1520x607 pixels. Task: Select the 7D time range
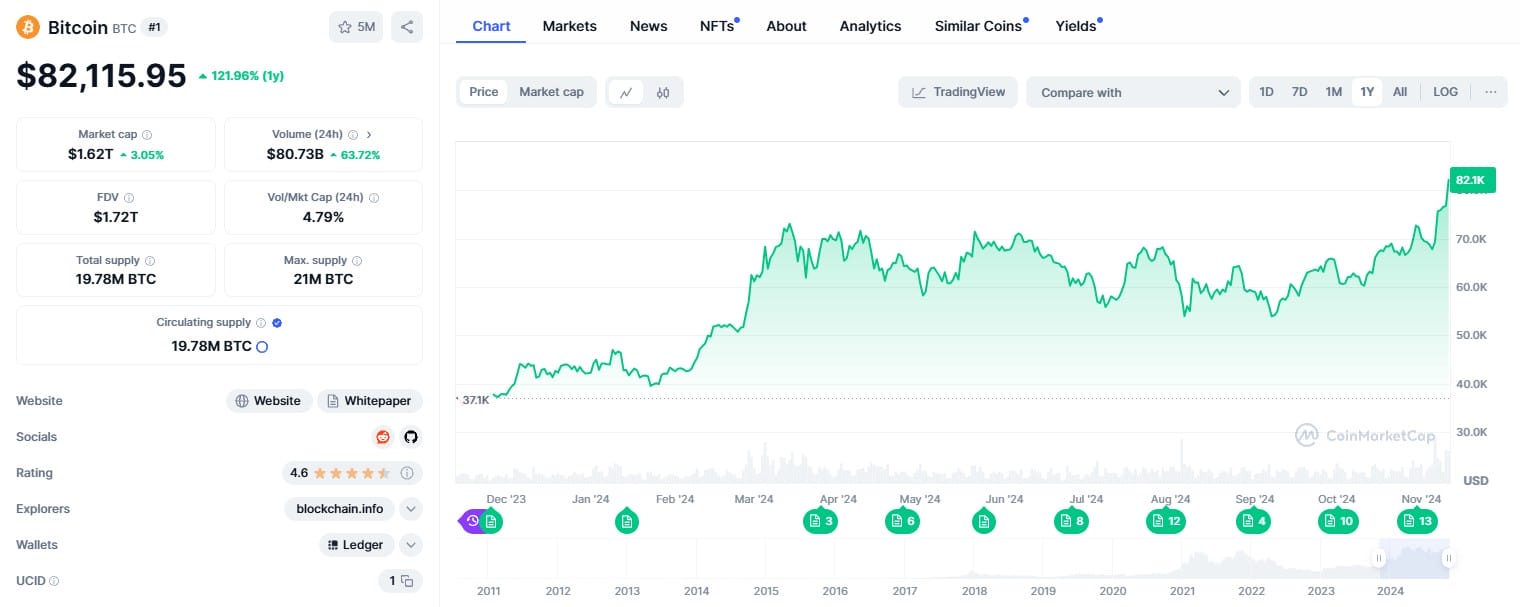point(1299,92)
